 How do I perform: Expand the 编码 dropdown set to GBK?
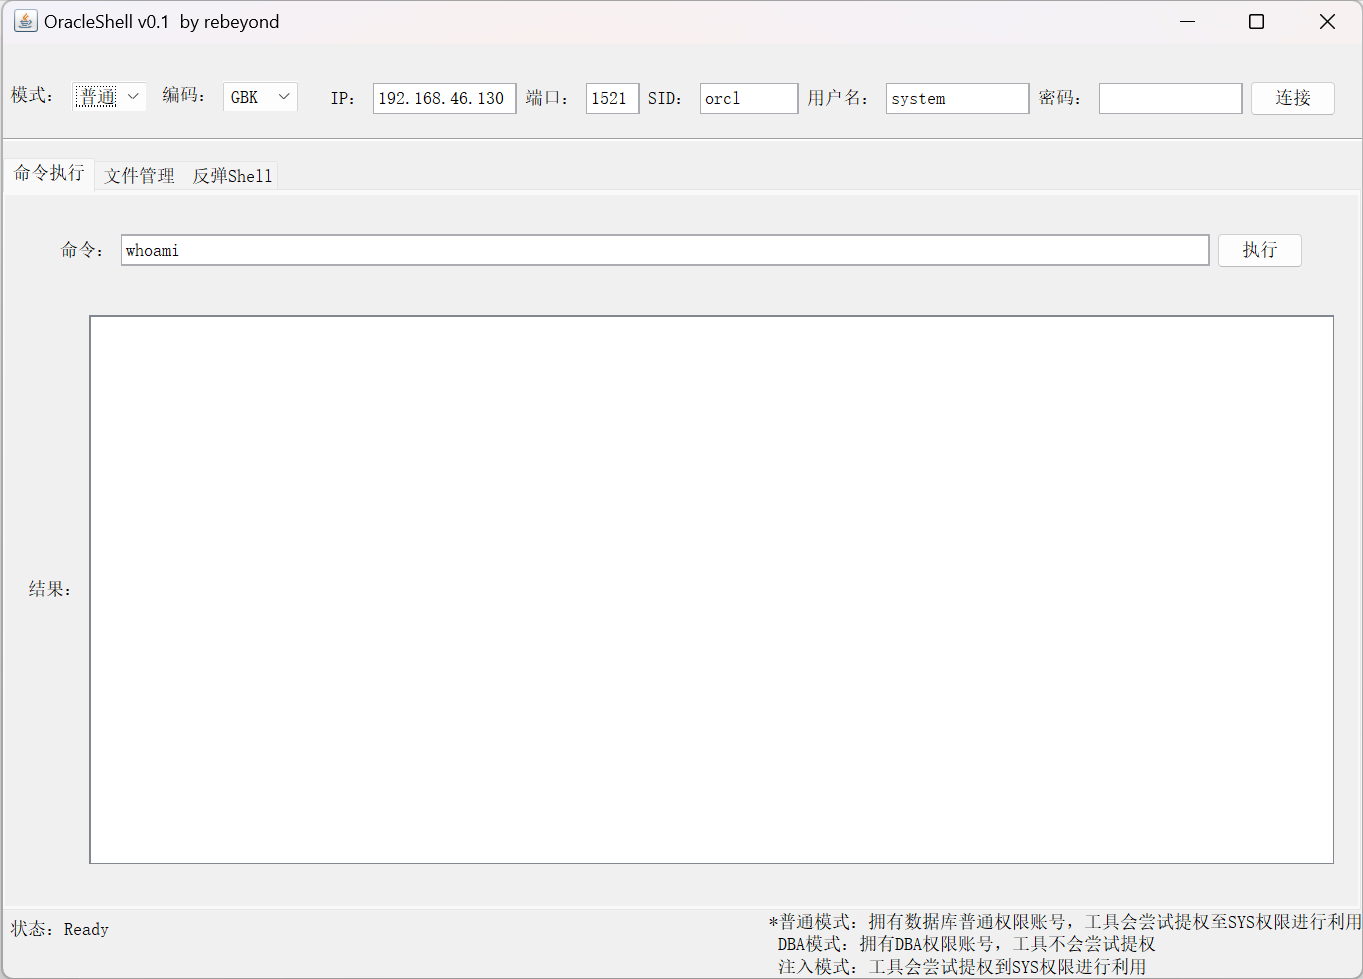pos(259,97)
